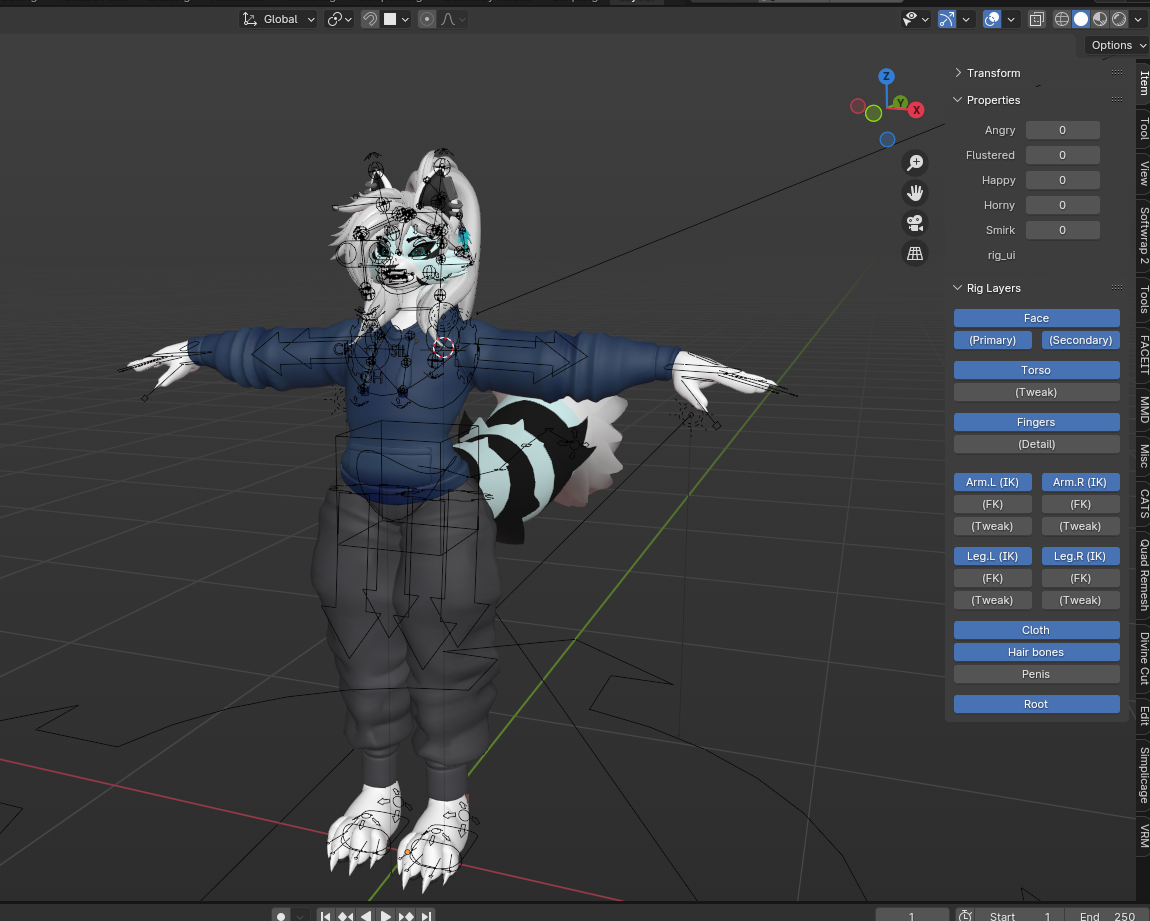Click the Smirk value field
The width and height of the screenshot is (1150, 921).
tap(1062, 230)
